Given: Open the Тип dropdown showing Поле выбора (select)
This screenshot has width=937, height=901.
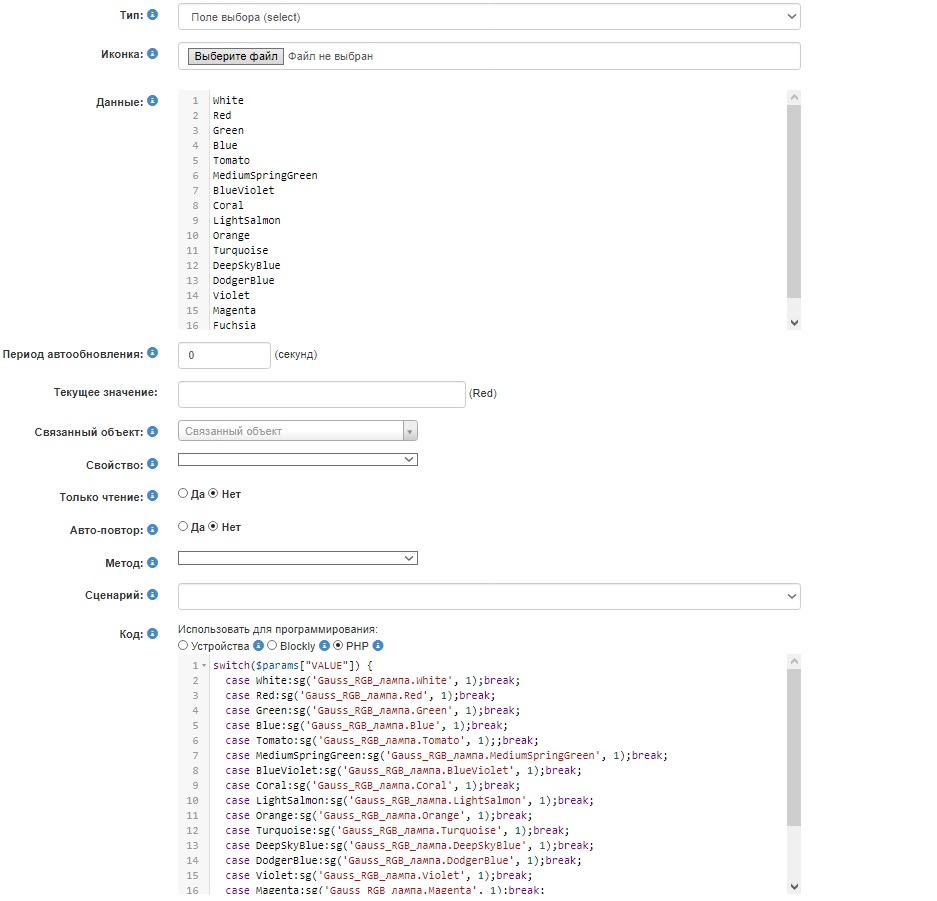Looking at the screenshot, I should click(x=489, y=16).
